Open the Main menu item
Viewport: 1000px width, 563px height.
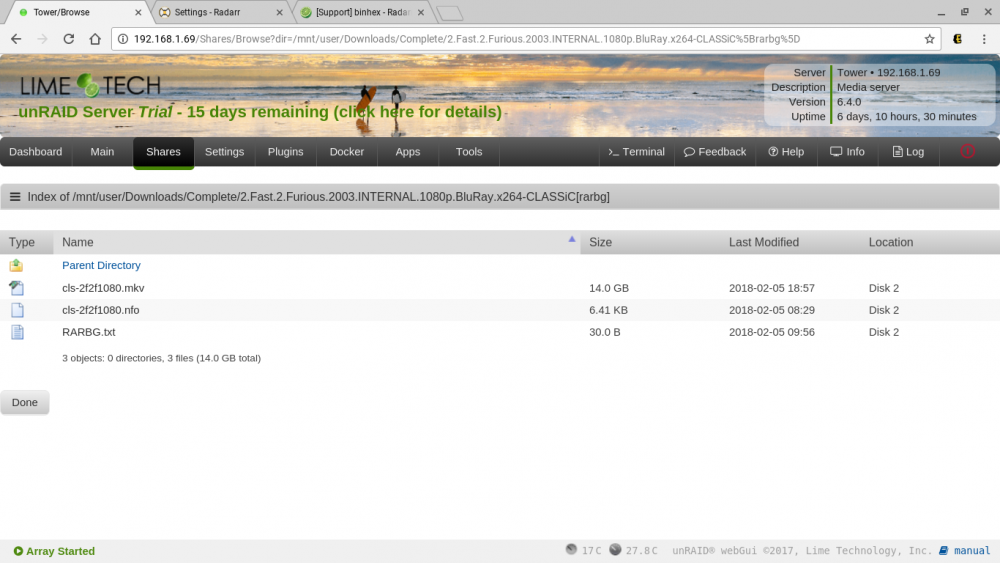coord(102,152)
